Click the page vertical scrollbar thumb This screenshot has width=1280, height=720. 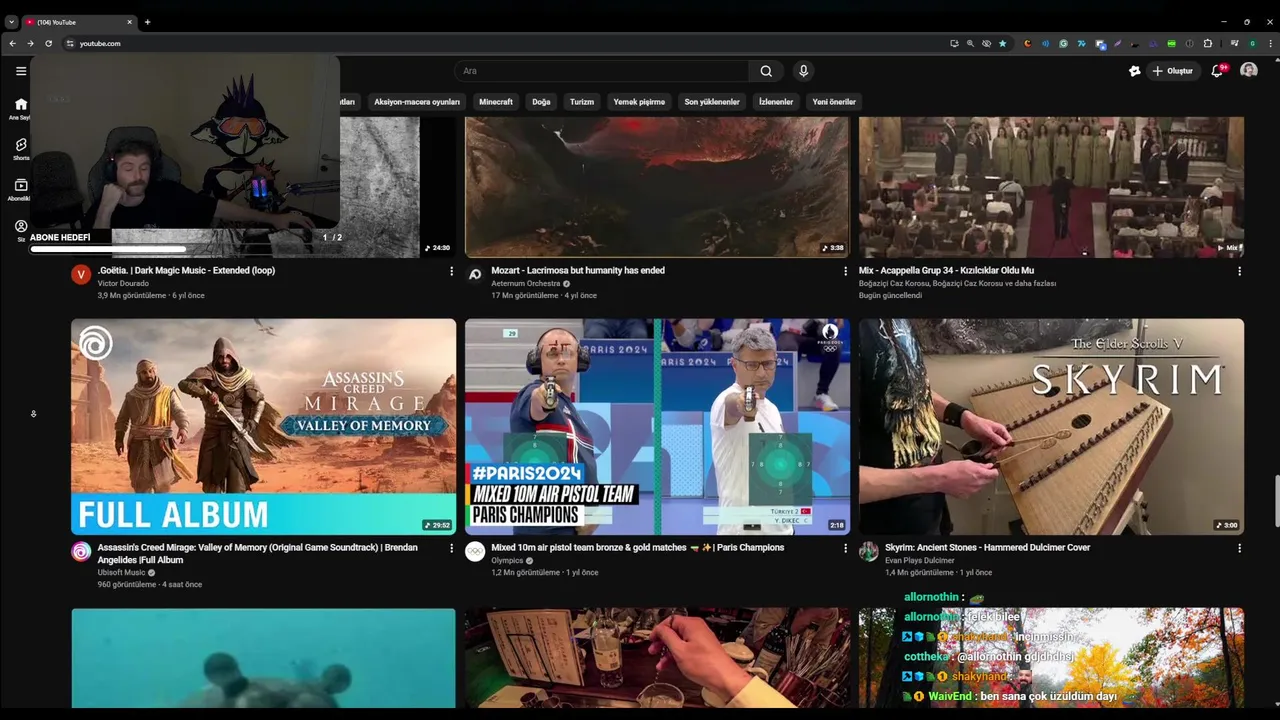pos(1275,502)
